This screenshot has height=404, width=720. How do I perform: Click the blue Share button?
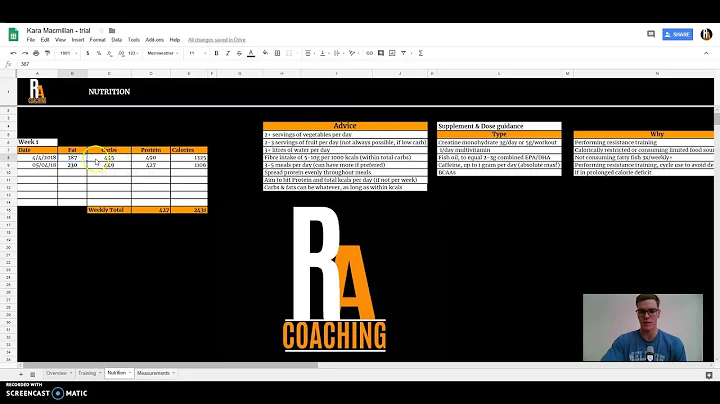[x=677, y=34]
